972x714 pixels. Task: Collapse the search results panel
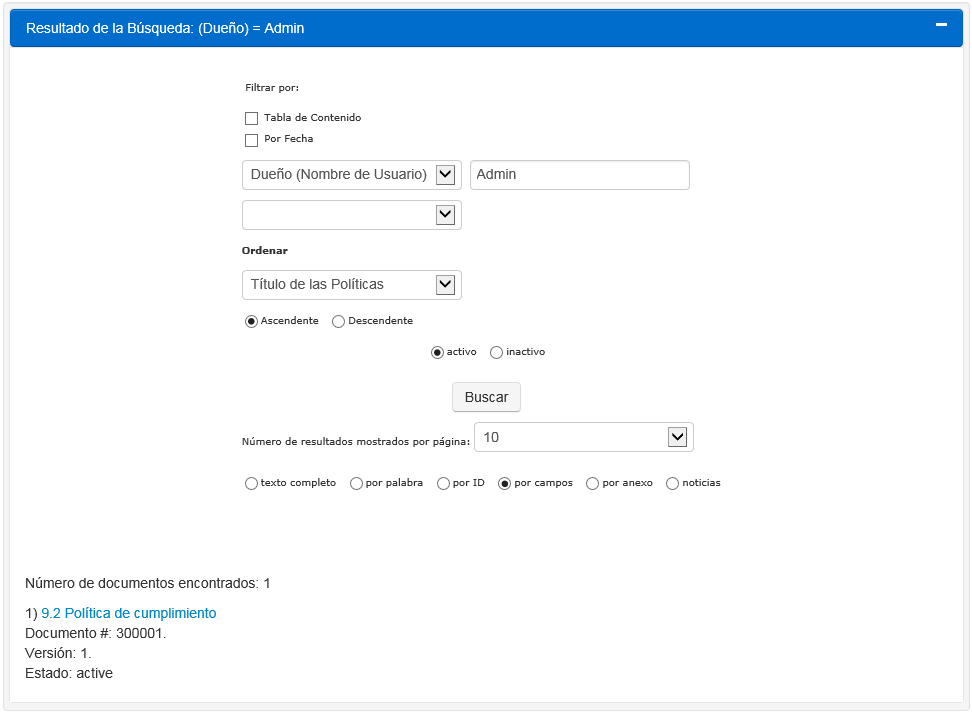(940, 25)
